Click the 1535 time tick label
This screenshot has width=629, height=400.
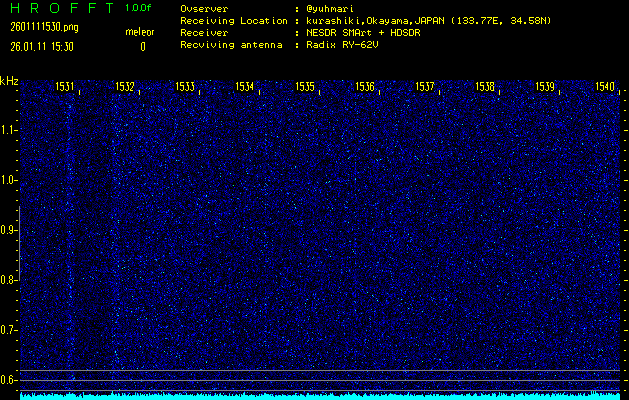click(305, 88)
